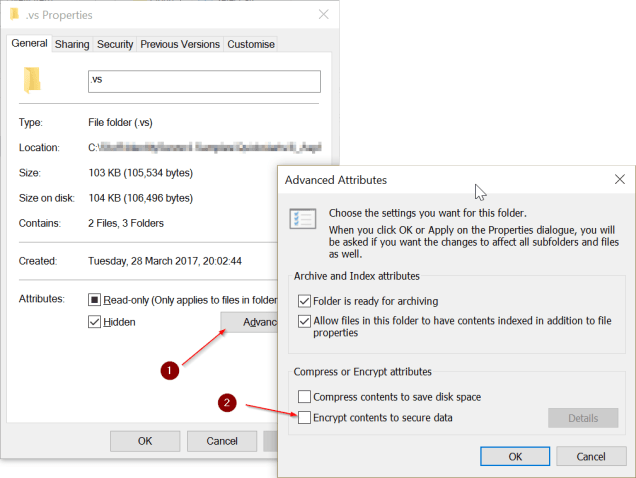Click the checklist settings icon in Advanced Attributes
Screen dimensions: 636x478
[x=303, y=219]
